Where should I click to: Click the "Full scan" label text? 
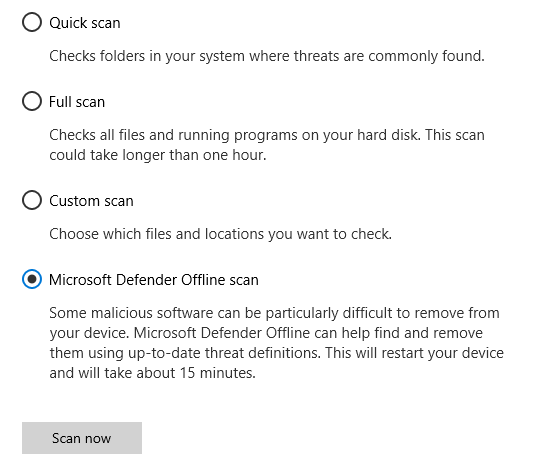[77, 102]
